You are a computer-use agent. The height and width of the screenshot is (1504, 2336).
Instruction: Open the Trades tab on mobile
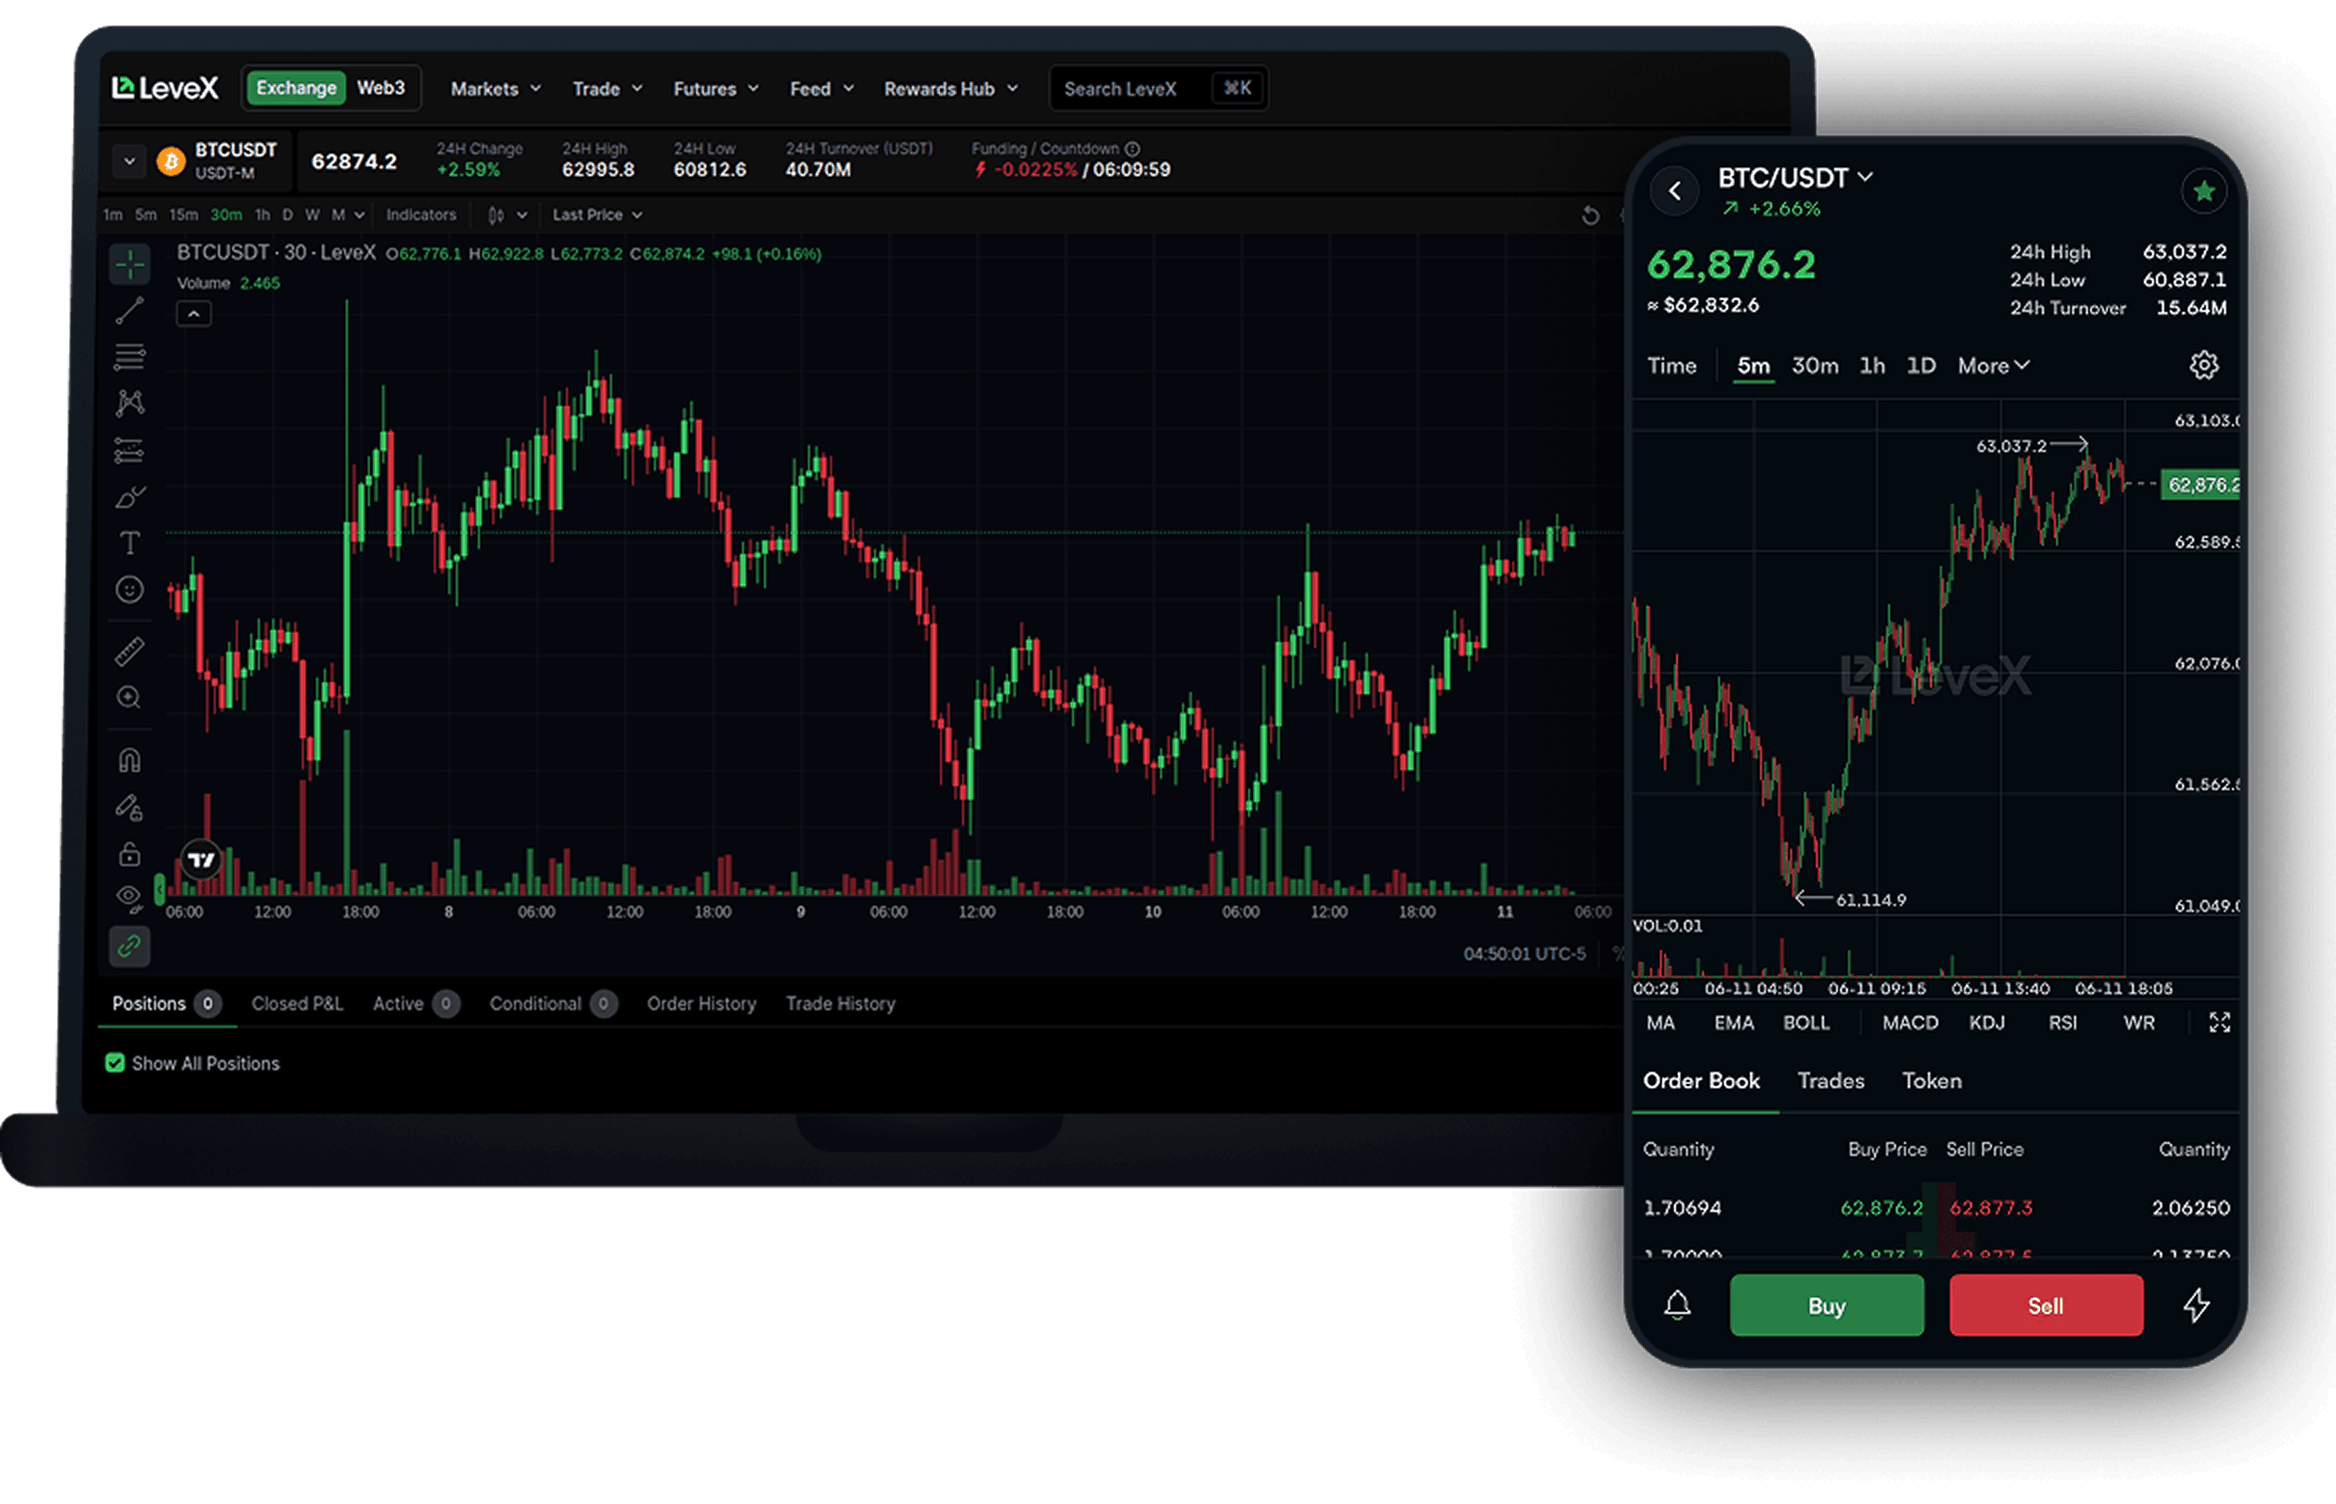point(1830,1081)
